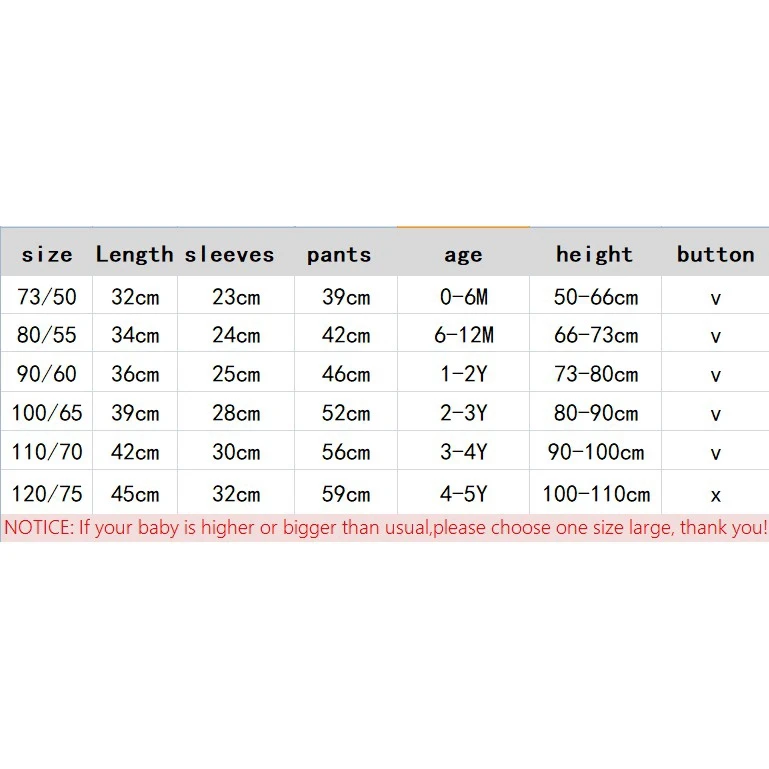Viewport: 769px width, 769px height.
Task: Select the 110/70 size cell
Action: click(47, 451)
